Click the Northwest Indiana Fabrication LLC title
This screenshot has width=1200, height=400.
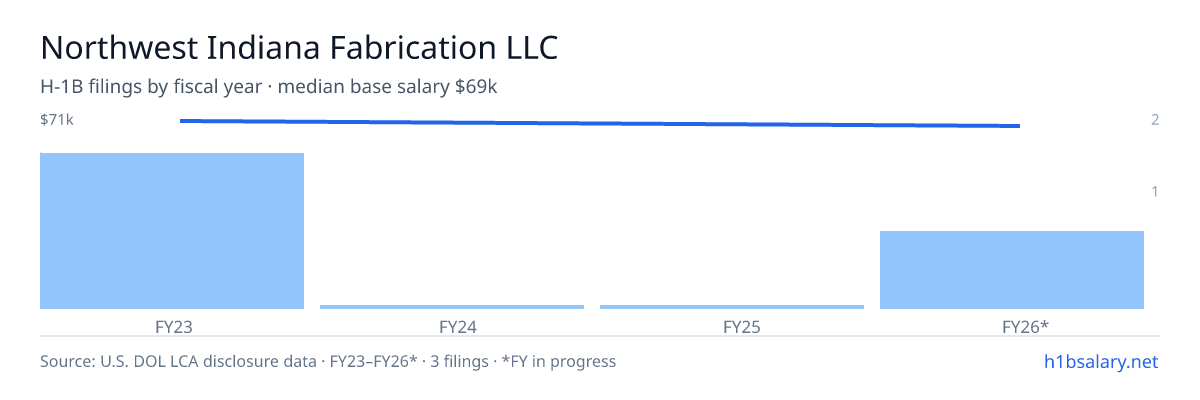(299, 47)
